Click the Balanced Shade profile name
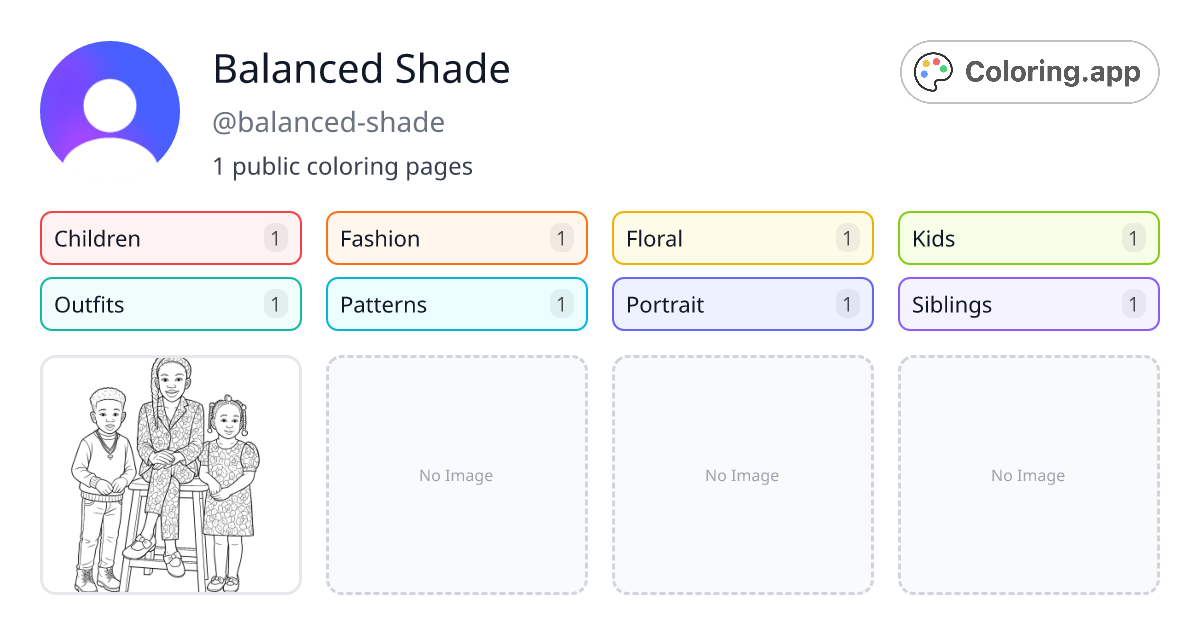1200x630 pixels. click(x=362, y=69)
